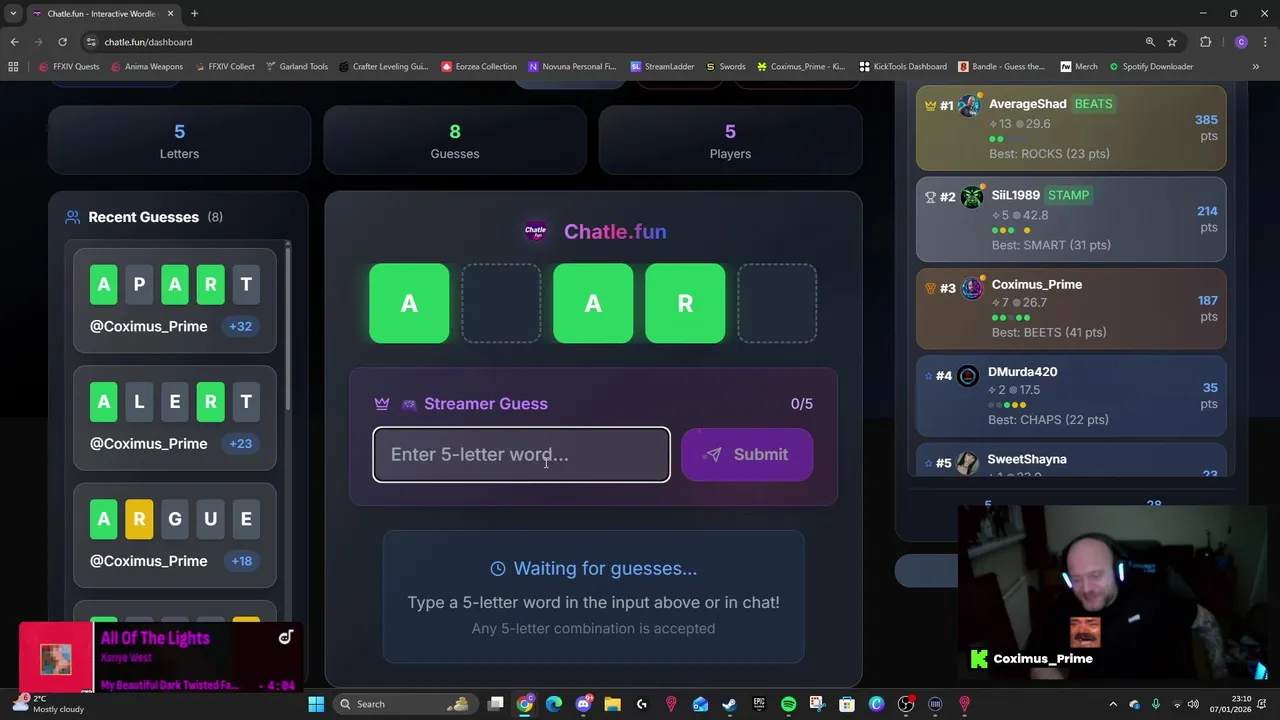Click the 8 Guesses stat card

pos(455,141)
